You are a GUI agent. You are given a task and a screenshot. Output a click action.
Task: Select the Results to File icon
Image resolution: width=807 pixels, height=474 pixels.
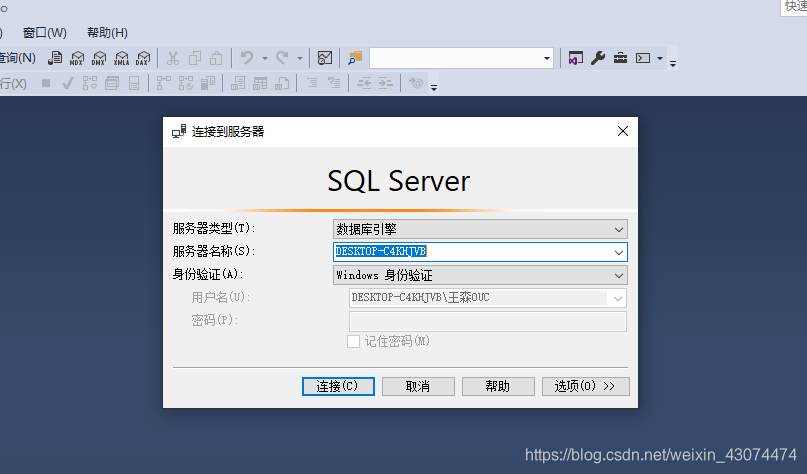pos(282,83)
